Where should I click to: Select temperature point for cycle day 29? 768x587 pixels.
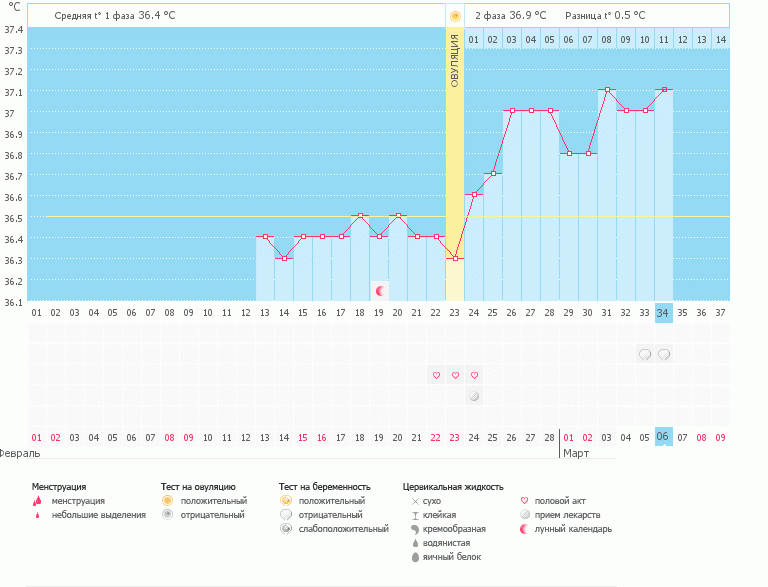coord(569,153)
